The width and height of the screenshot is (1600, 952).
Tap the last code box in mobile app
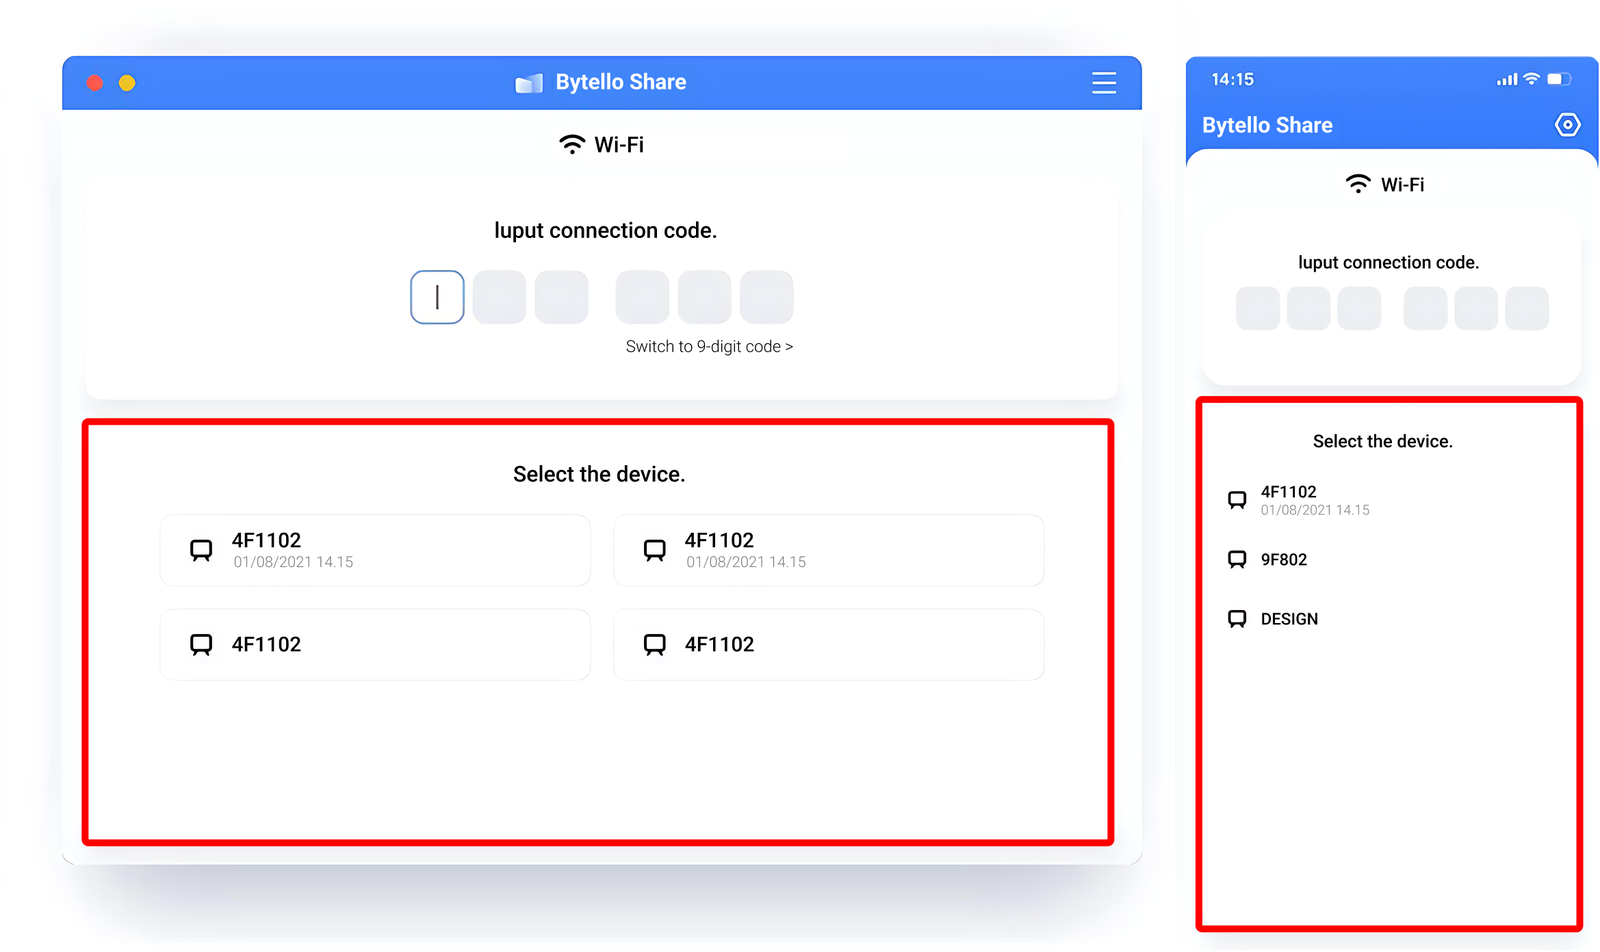1526,308
